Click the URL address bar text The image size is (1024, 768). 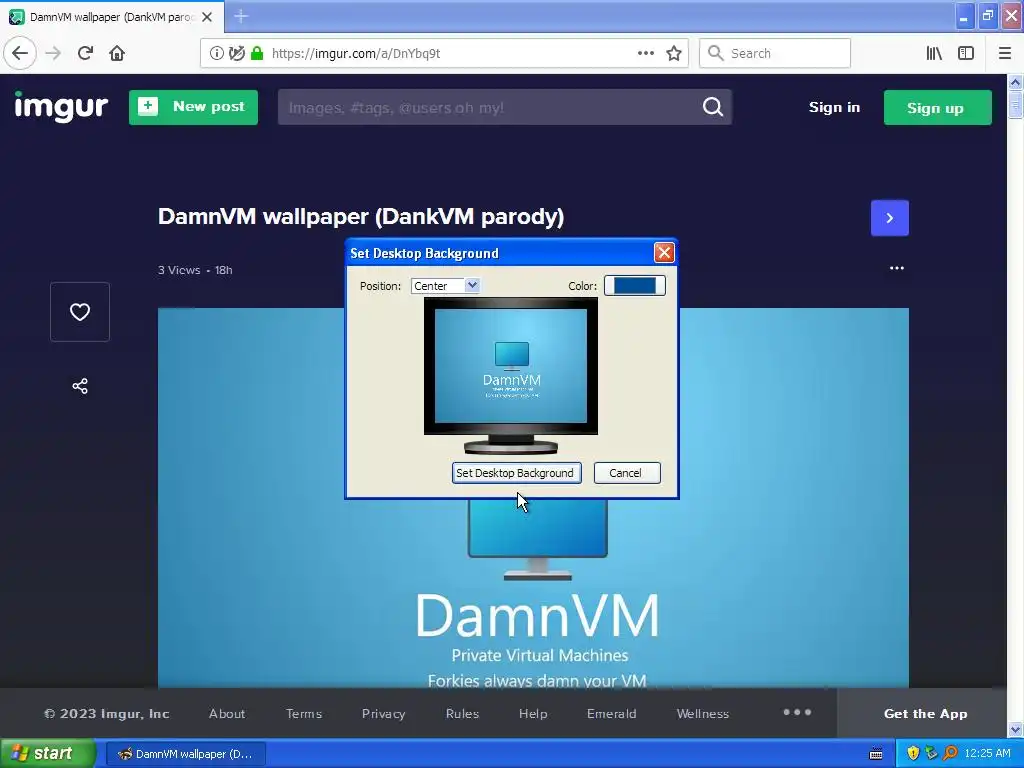click(356, 54)
